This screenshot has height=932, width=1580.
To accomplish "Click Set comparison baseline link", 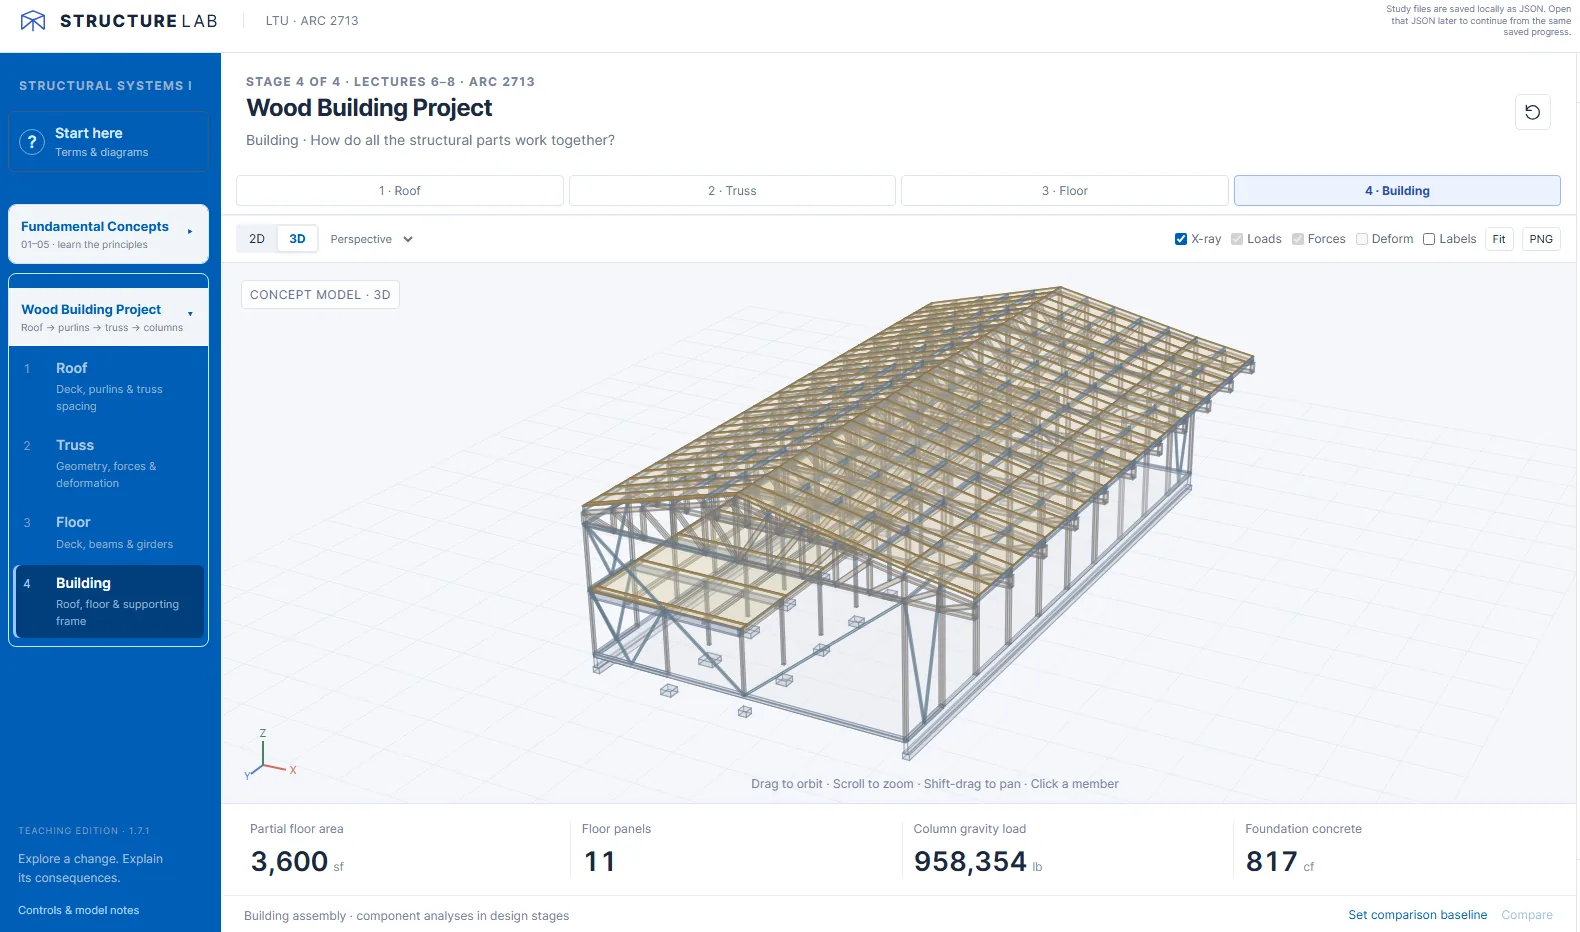I will click(1417, 915).
